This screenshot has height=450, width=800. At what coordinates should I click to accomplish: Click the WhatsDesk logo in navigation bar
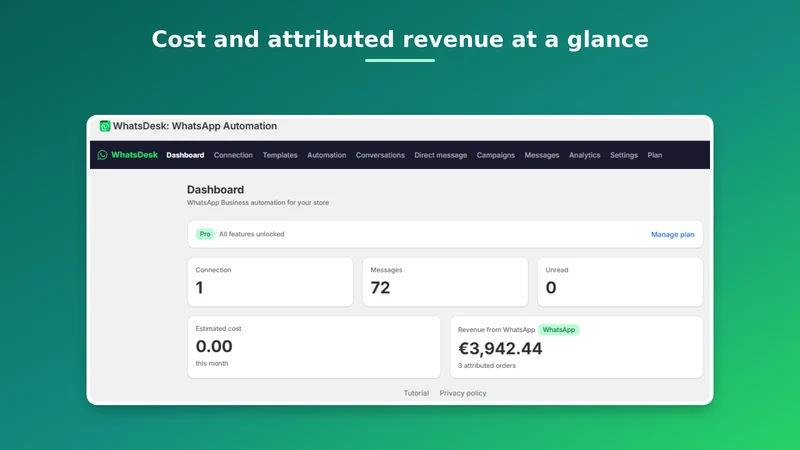coord(128,155)
